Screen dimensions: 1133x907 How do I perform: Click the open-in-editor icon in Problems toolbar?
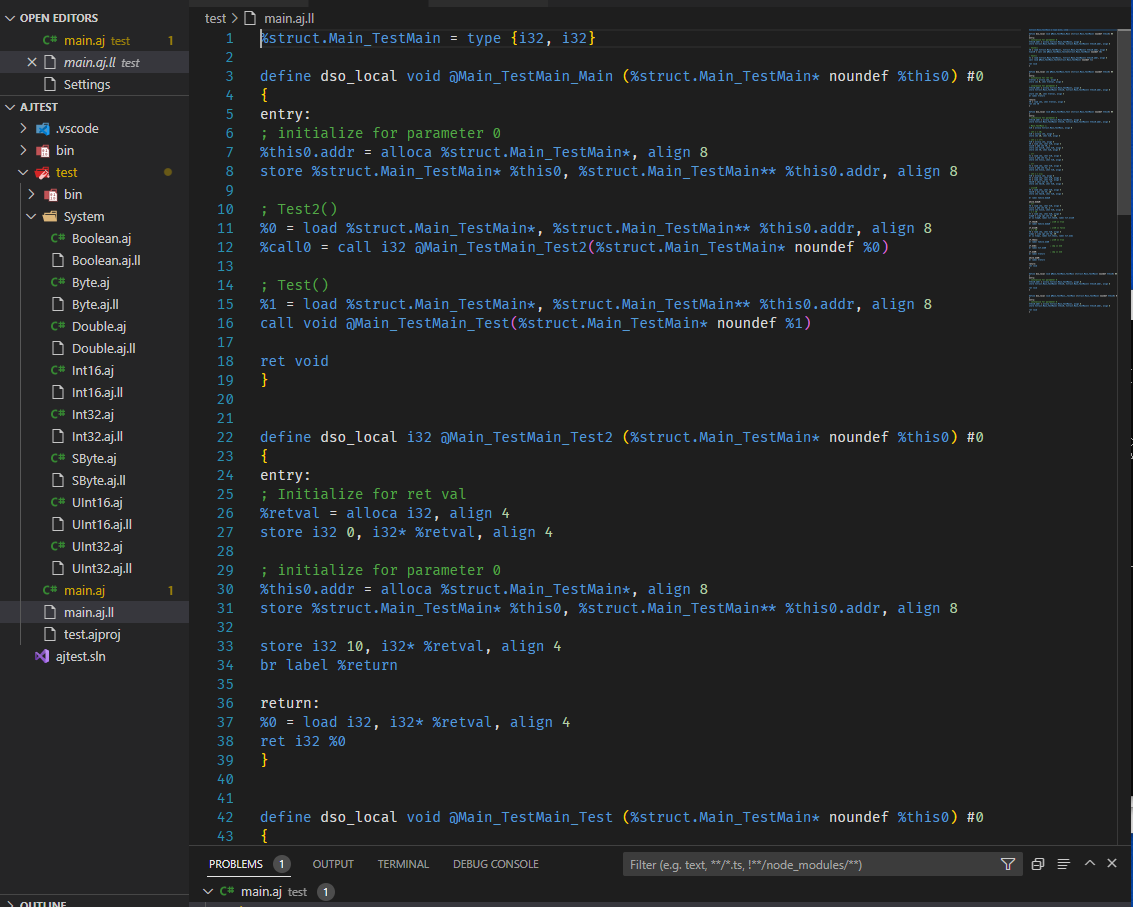[x=1037, y=864]
